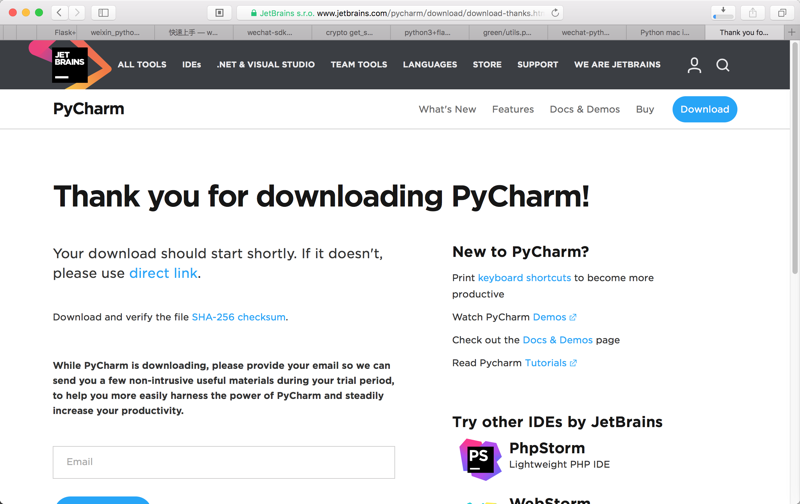Switch to the wechat-sdk tab
The image size is (800, 504).
click(270, 32)
